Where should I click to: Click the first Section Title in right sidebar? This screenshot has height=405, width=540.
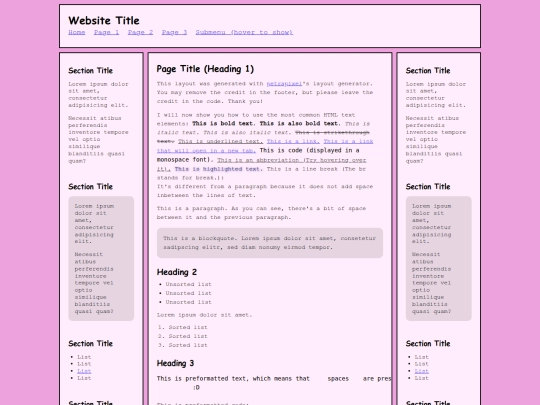[428, 71]
